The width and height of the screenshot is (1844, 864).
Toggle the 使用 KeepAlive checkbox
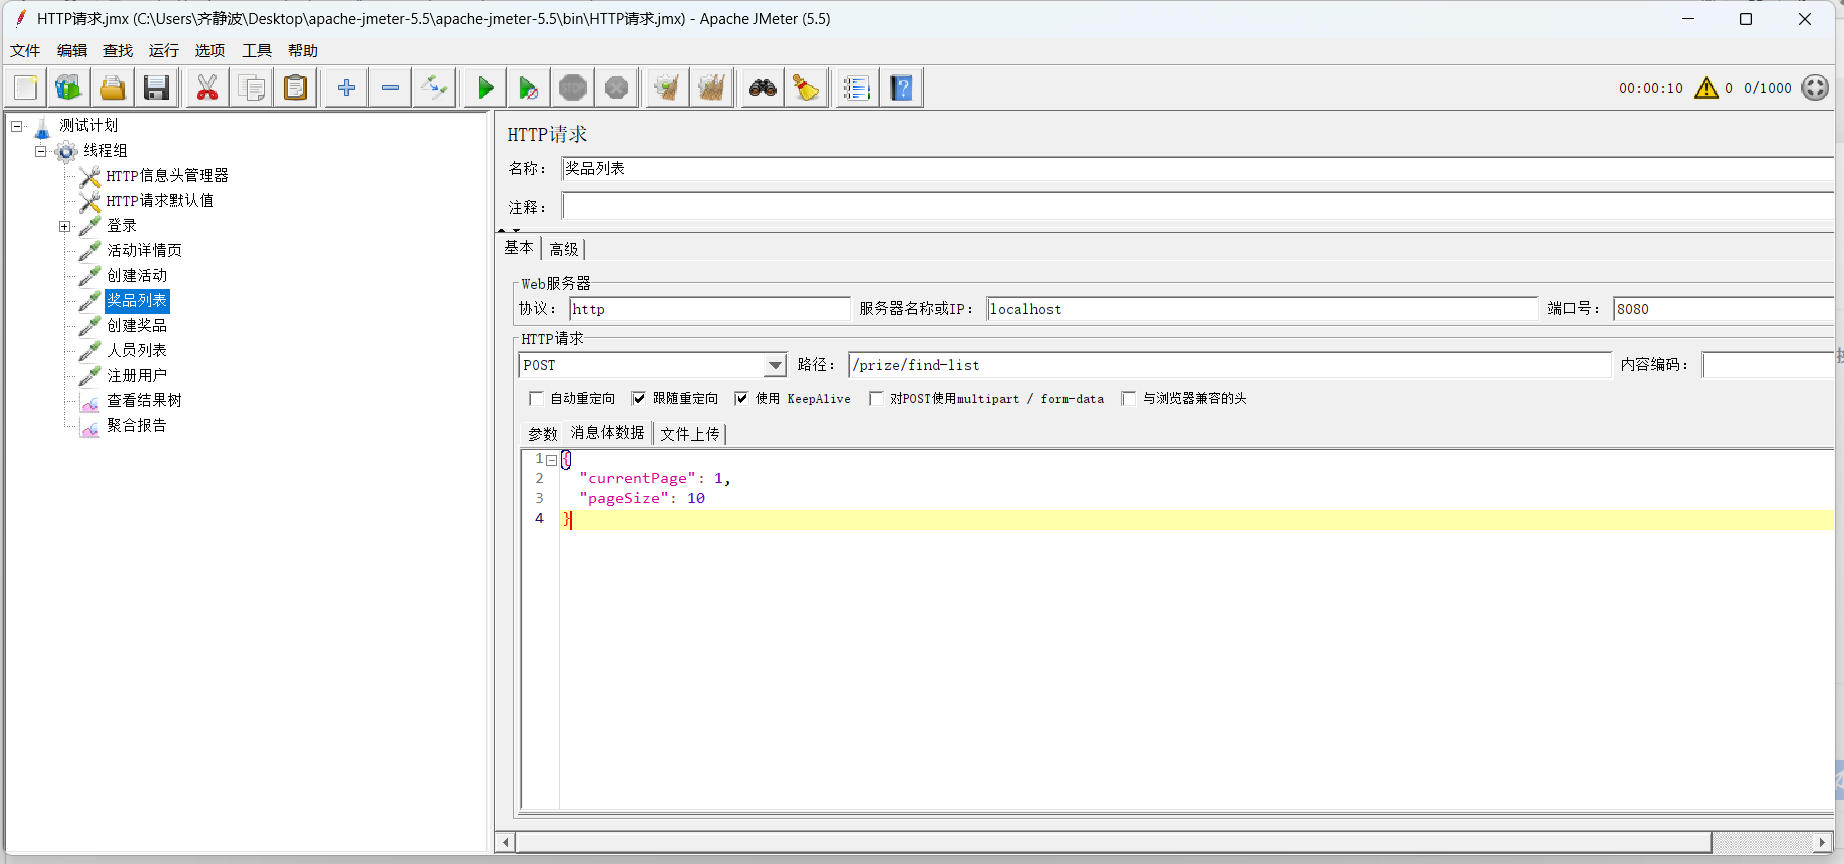point(742,398)
